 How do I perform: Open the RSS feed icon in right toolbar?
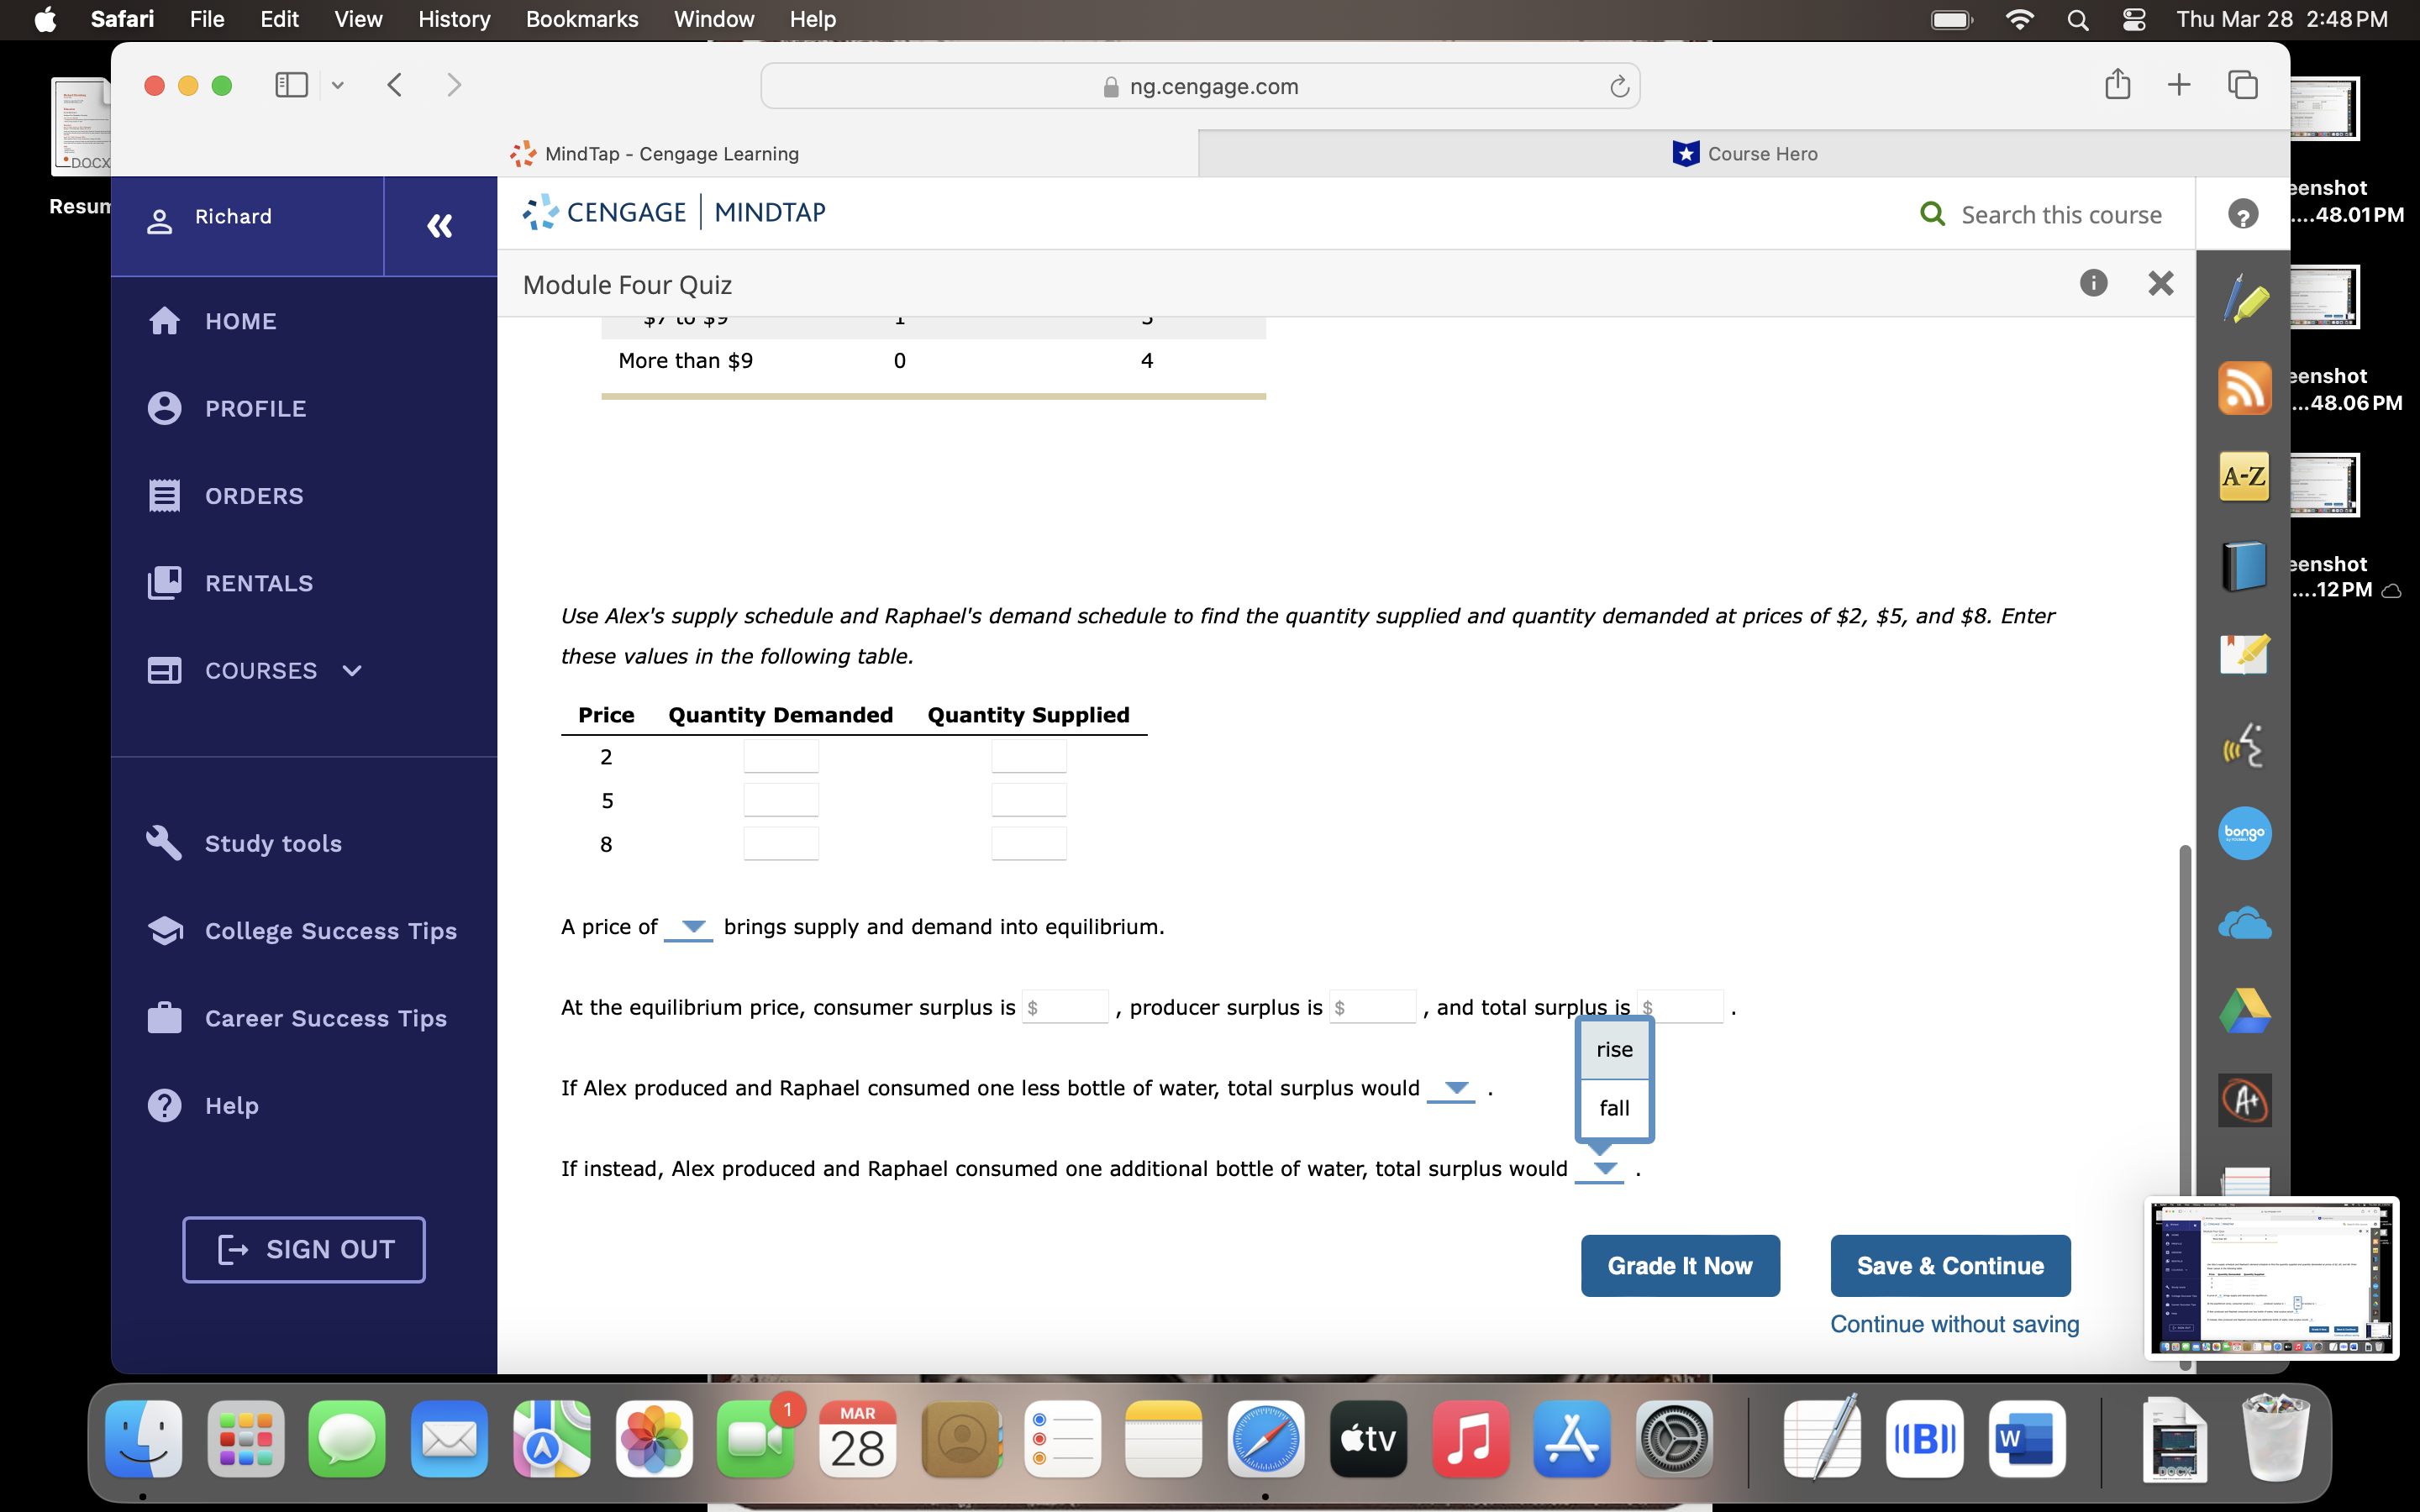click(2244, 388)
